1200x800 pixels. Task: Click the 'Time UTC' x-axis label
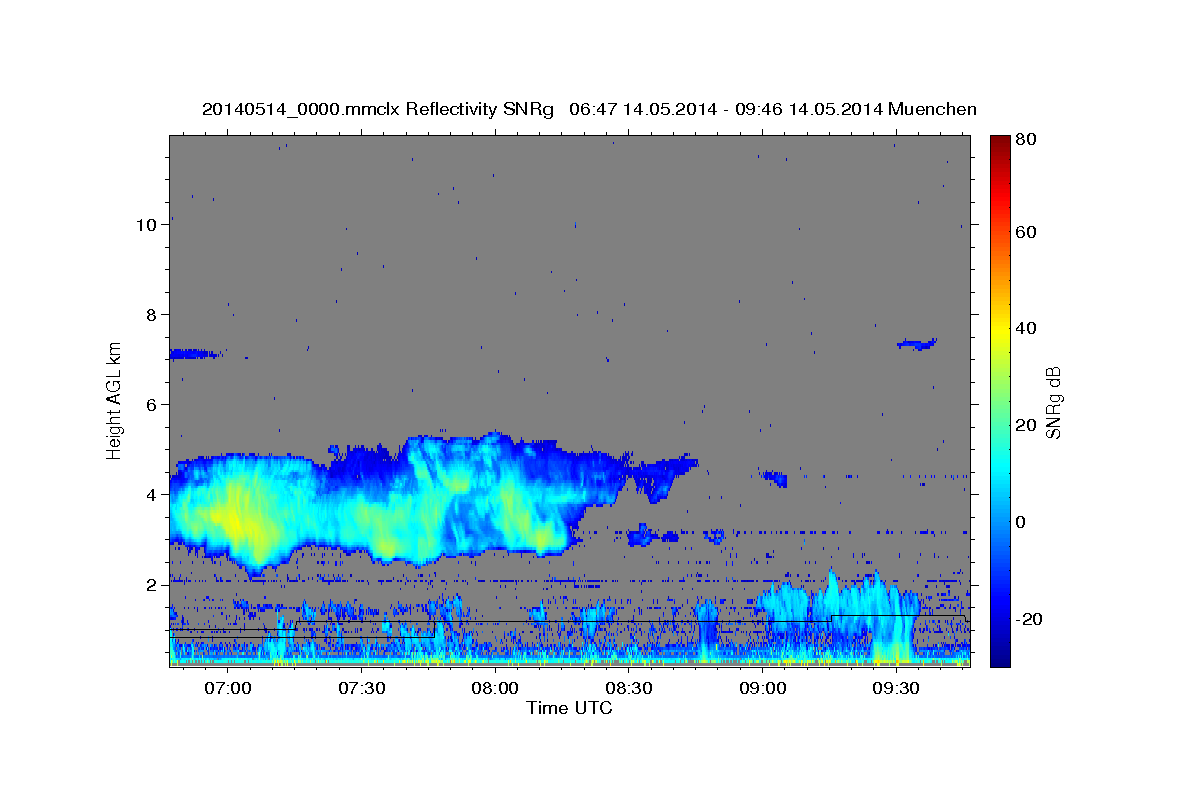569,708
